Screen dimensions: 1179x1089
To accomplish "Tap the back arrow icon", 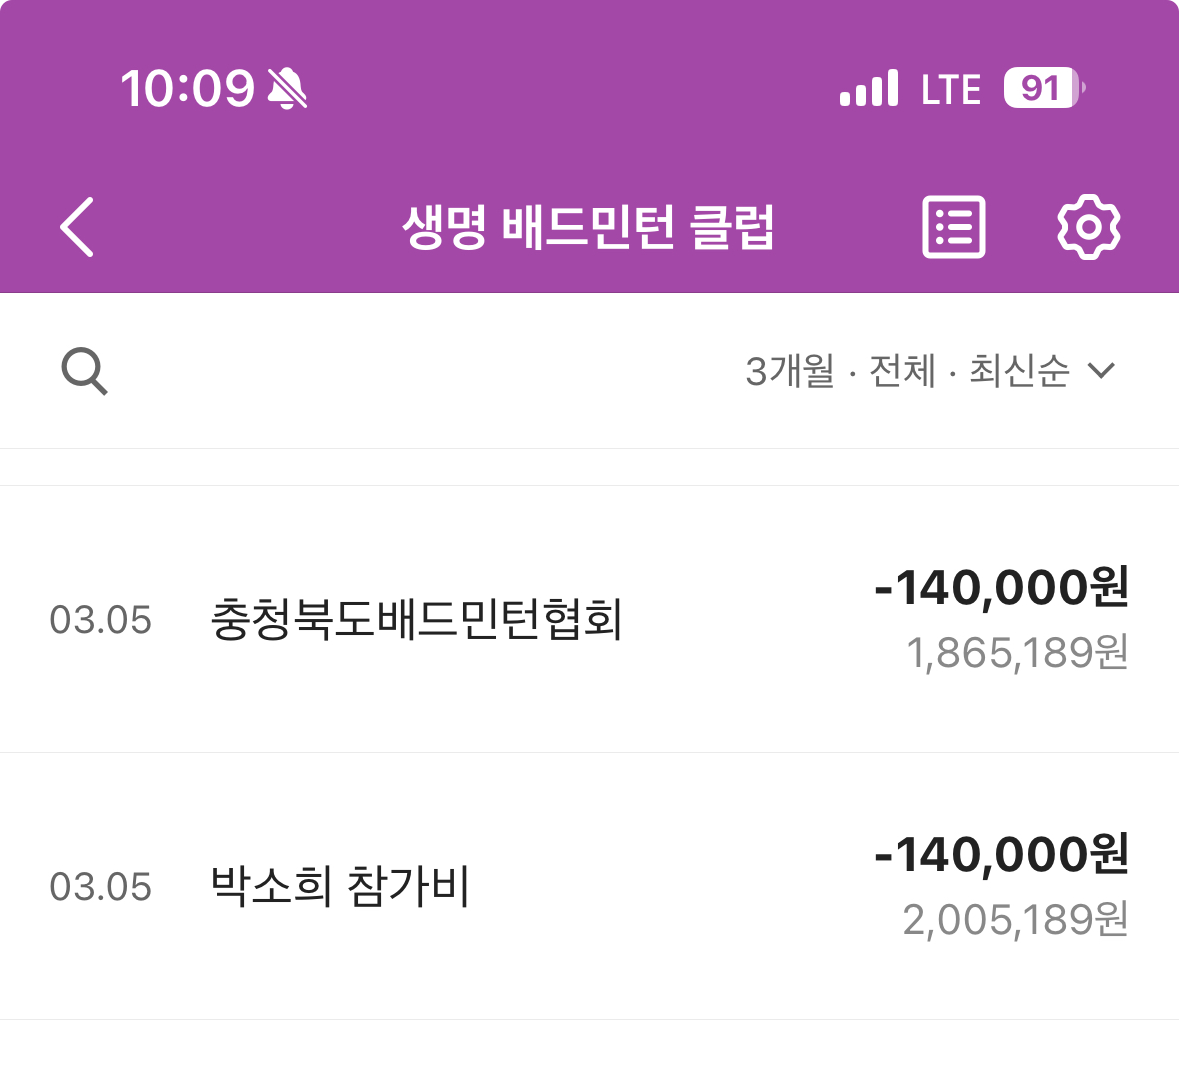I will pyautogui.click(x=77, y=227).
